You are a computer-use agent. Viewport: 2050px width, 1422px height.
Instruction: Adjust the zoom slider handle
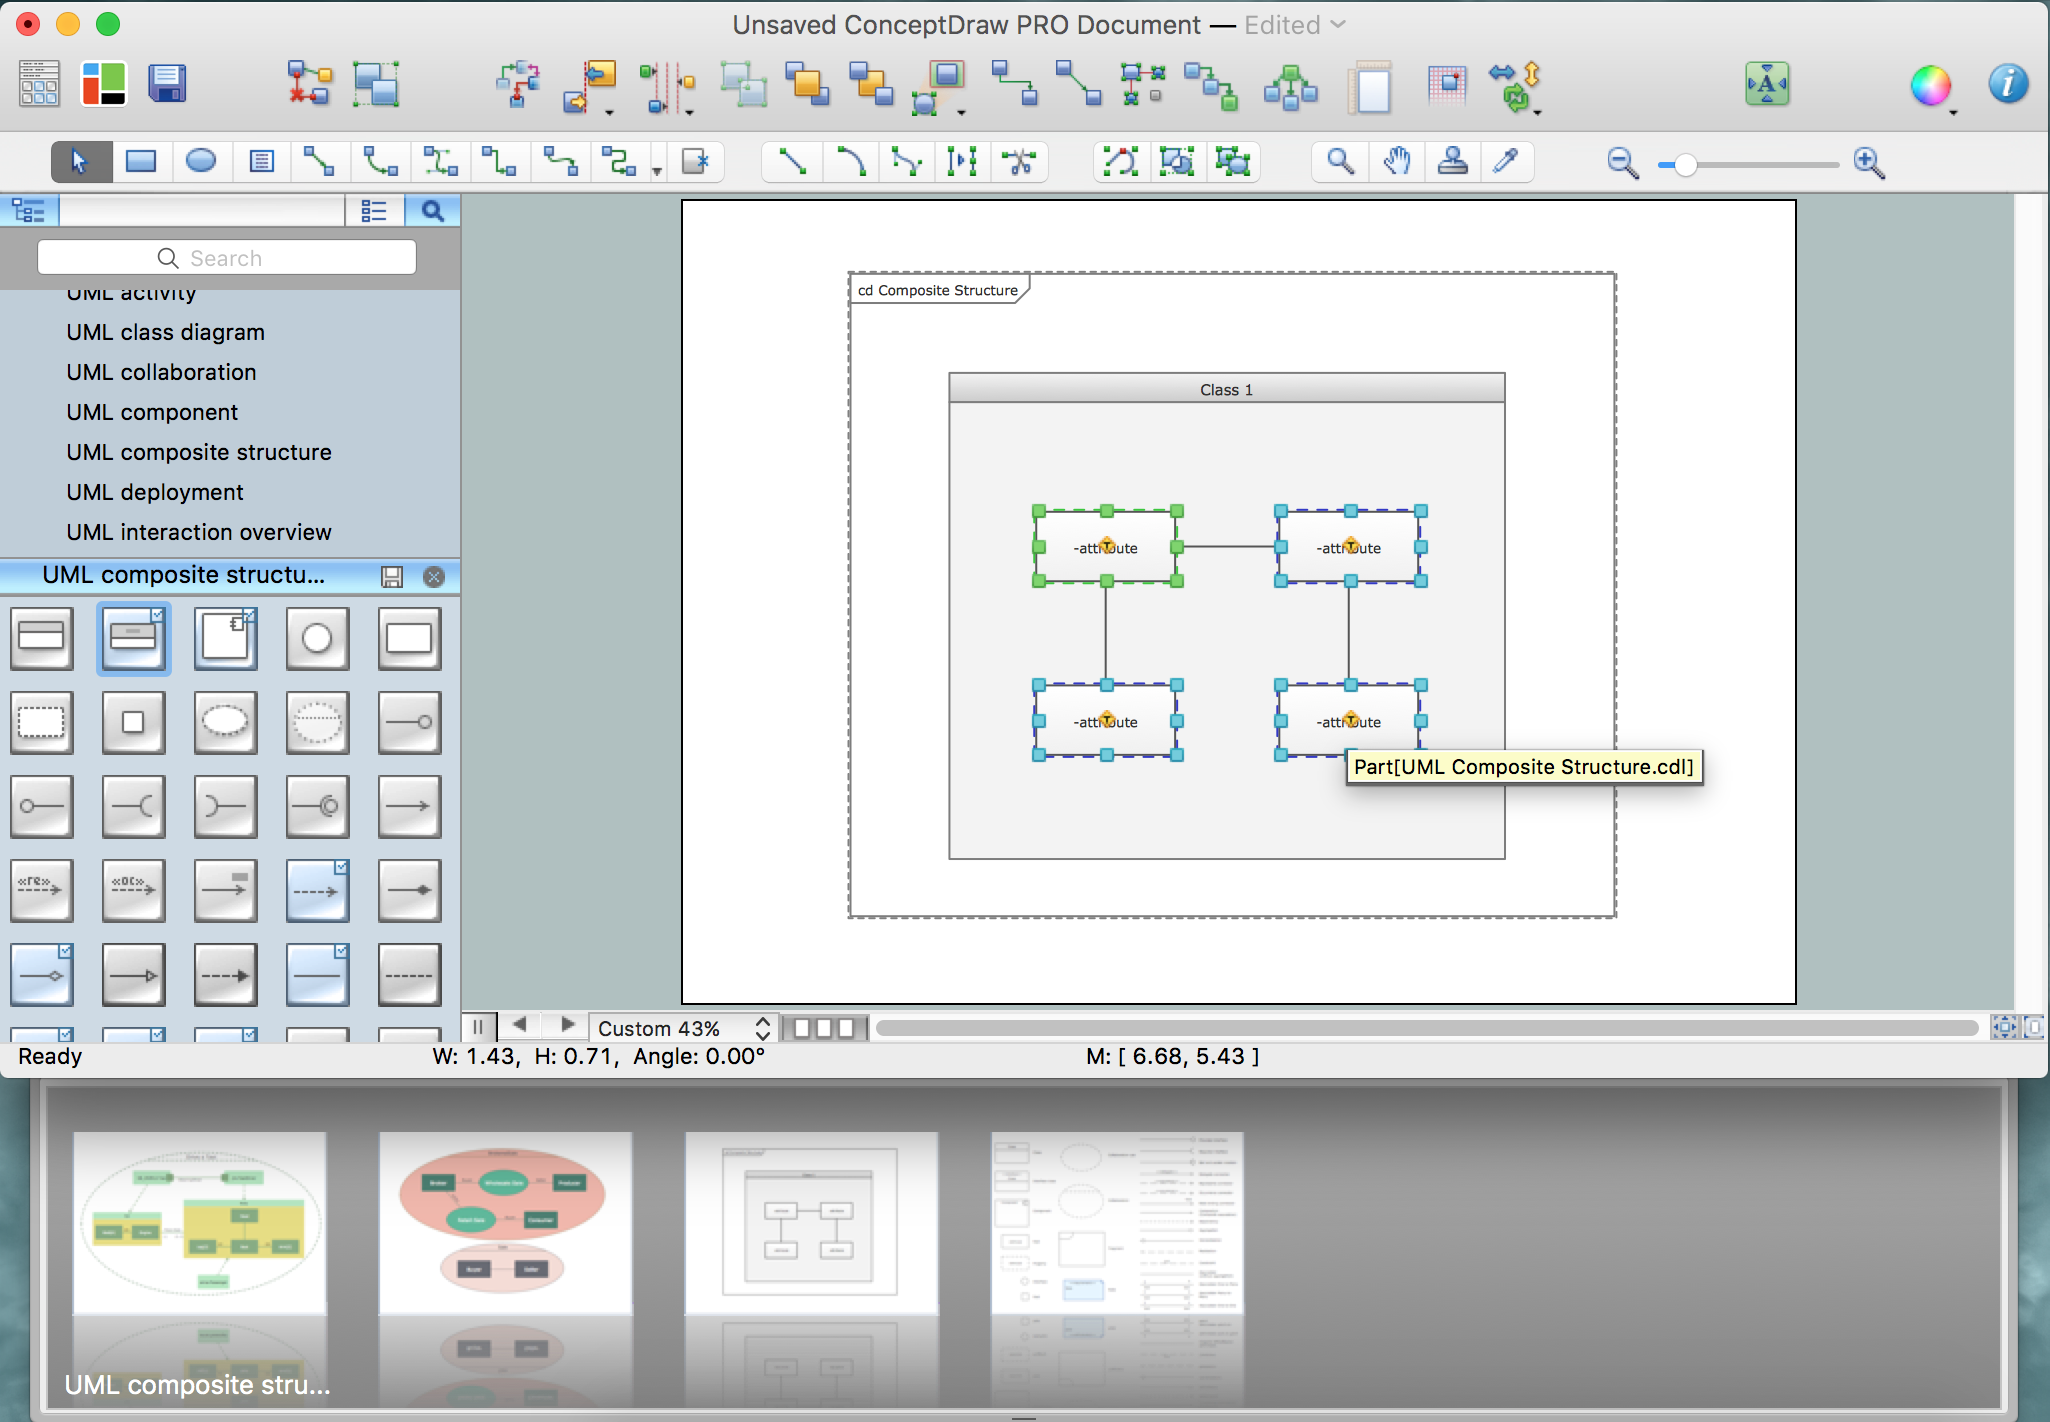pos(1686,165)
